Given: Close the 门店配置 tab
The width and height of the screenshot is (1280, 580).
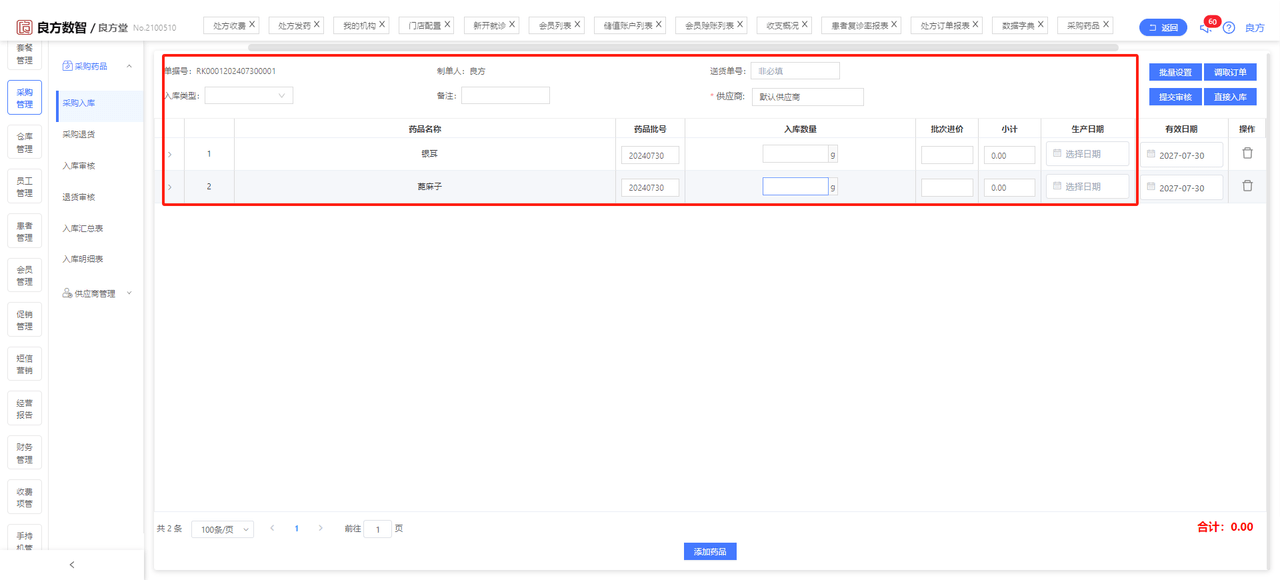Looking at the screenshot, I should (447, 24).
